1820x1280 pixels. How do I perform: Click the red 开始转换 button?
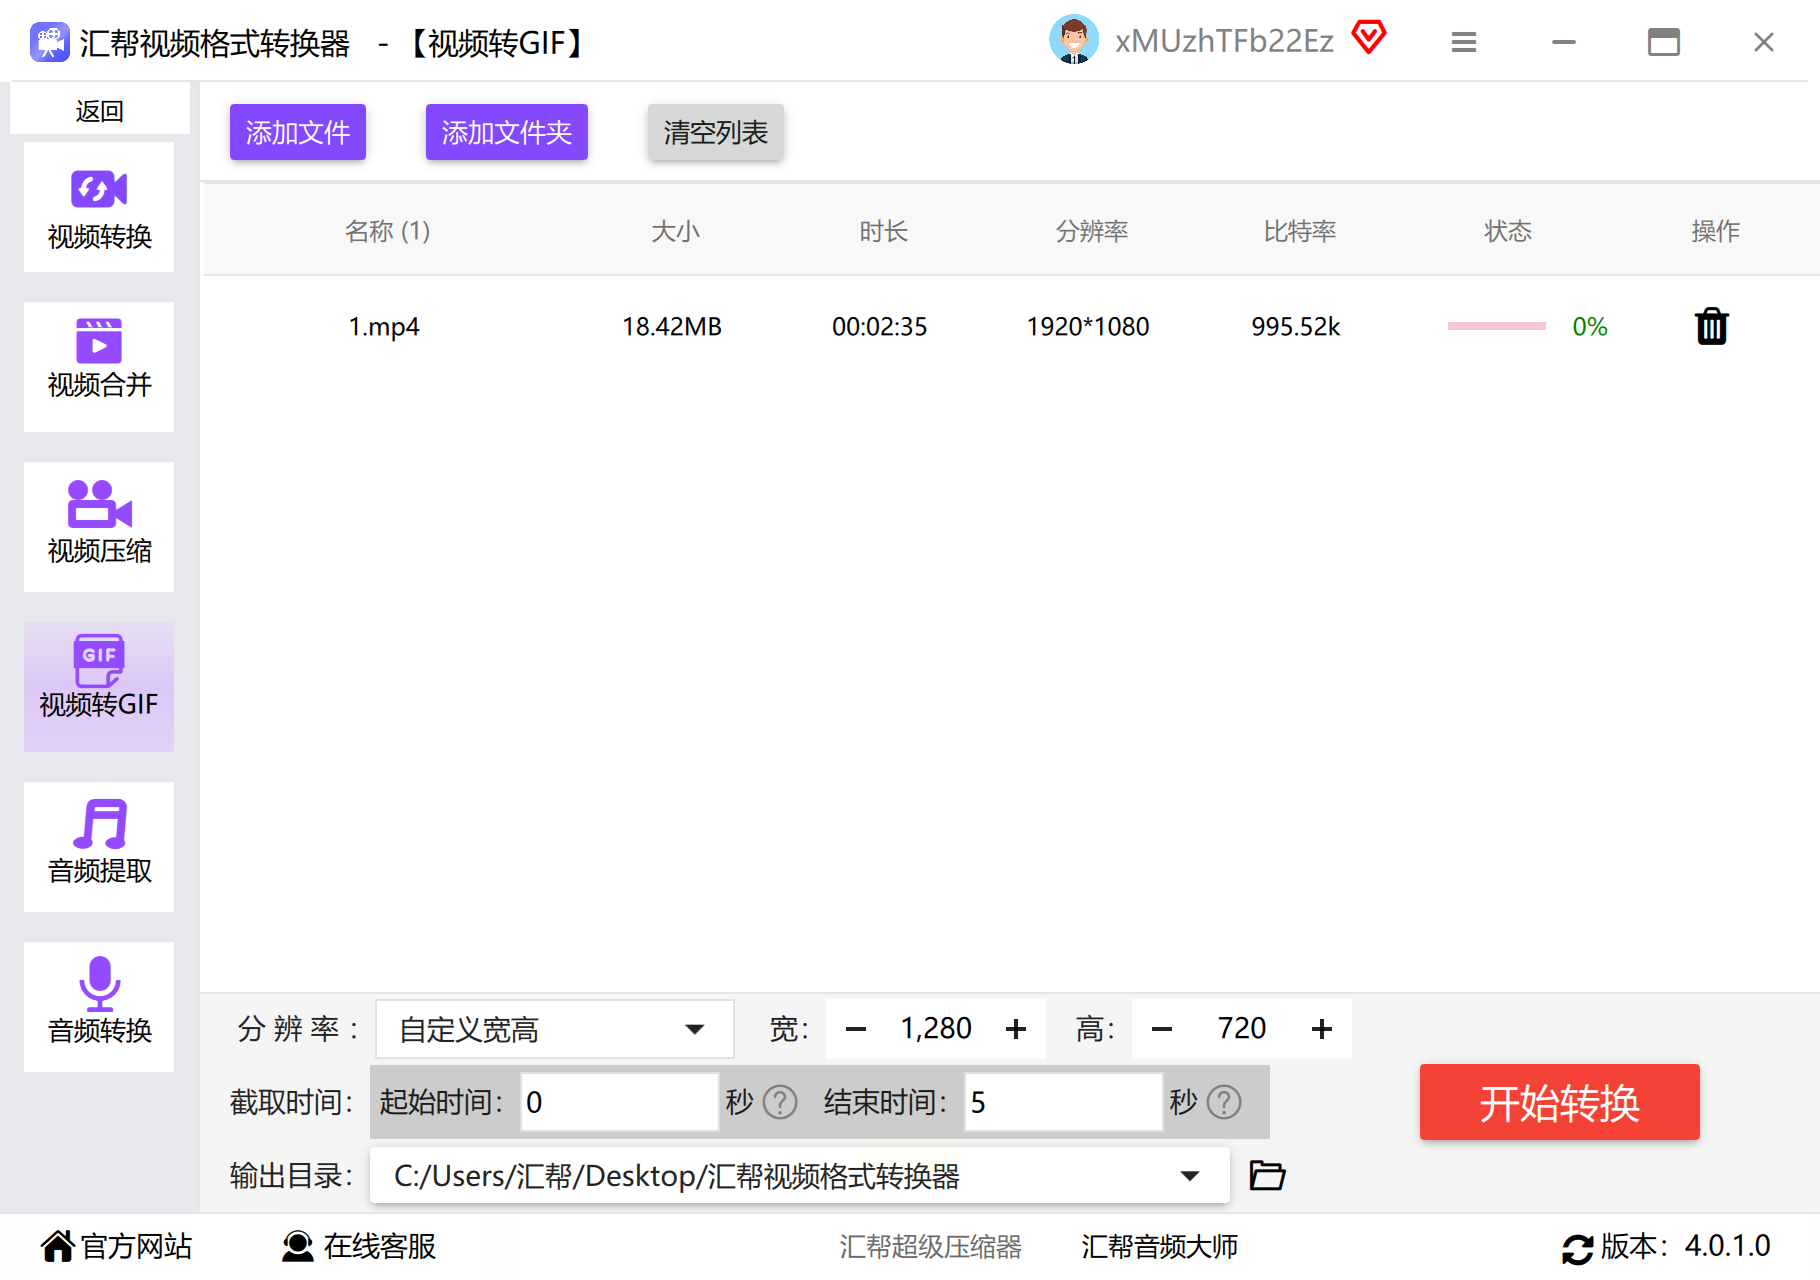(x=1559, y=1102)
